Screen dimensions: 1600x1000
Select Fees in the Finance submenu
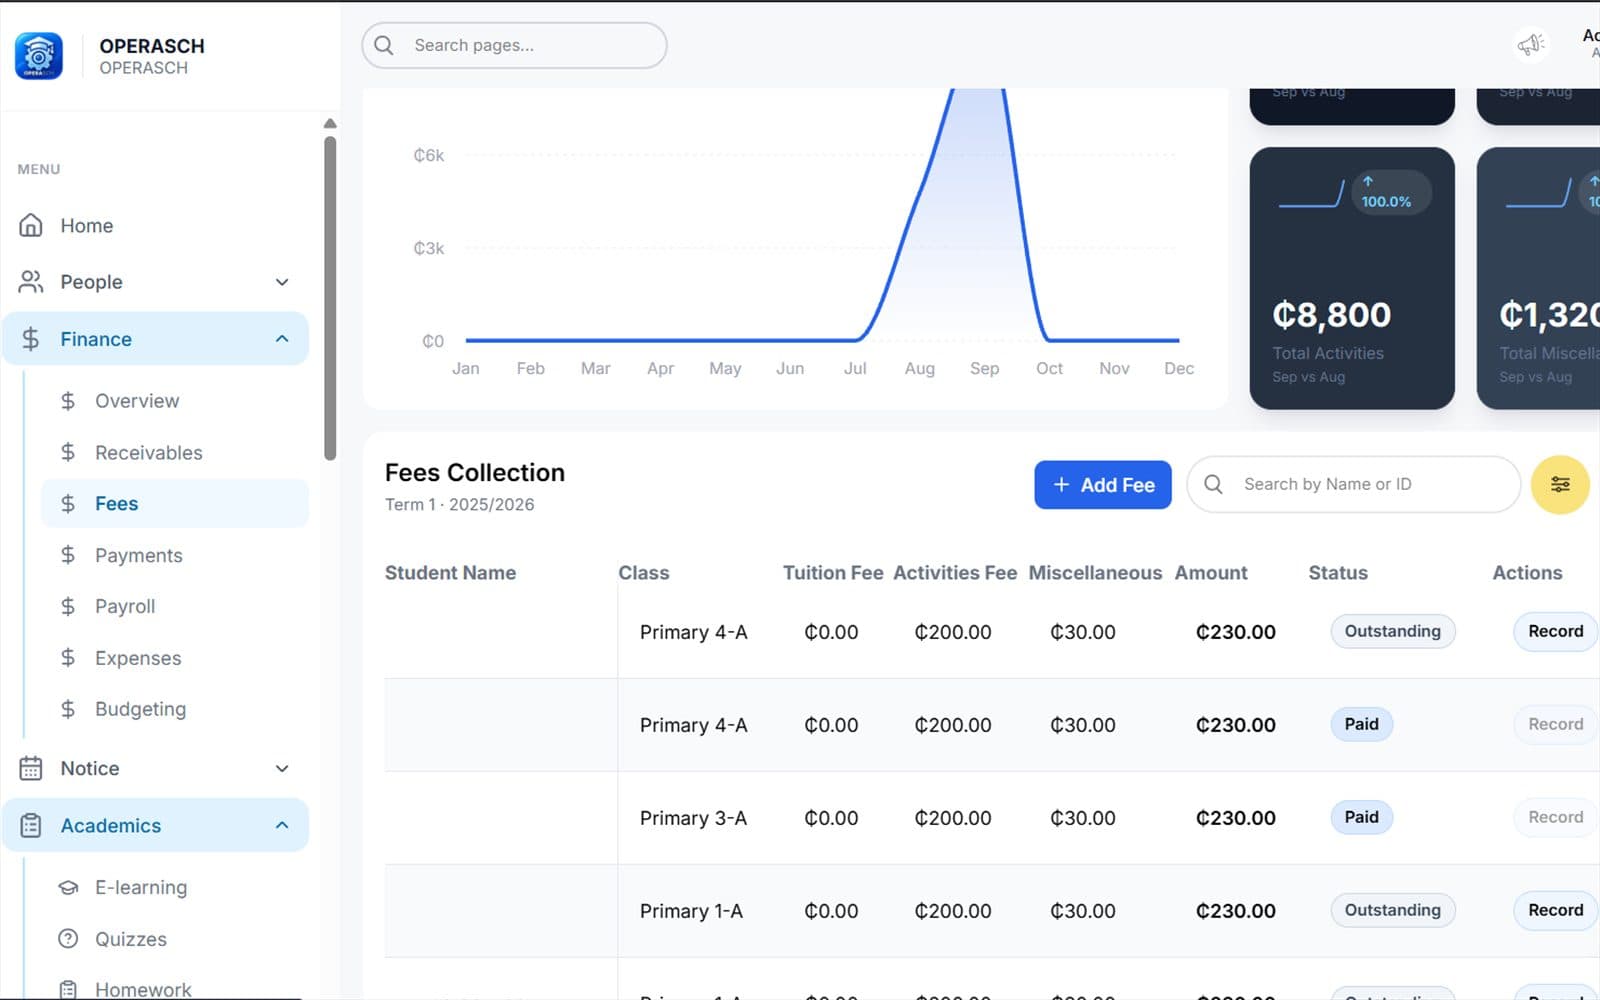tap(175, 503)
